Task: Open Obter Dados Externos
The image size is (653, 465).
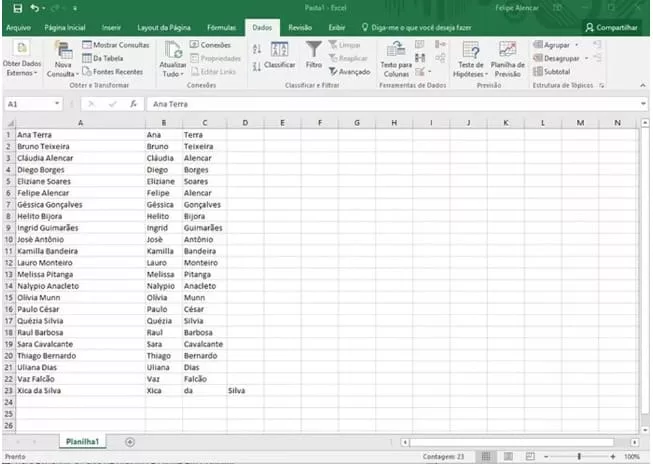Action: [x=22, y=58]
